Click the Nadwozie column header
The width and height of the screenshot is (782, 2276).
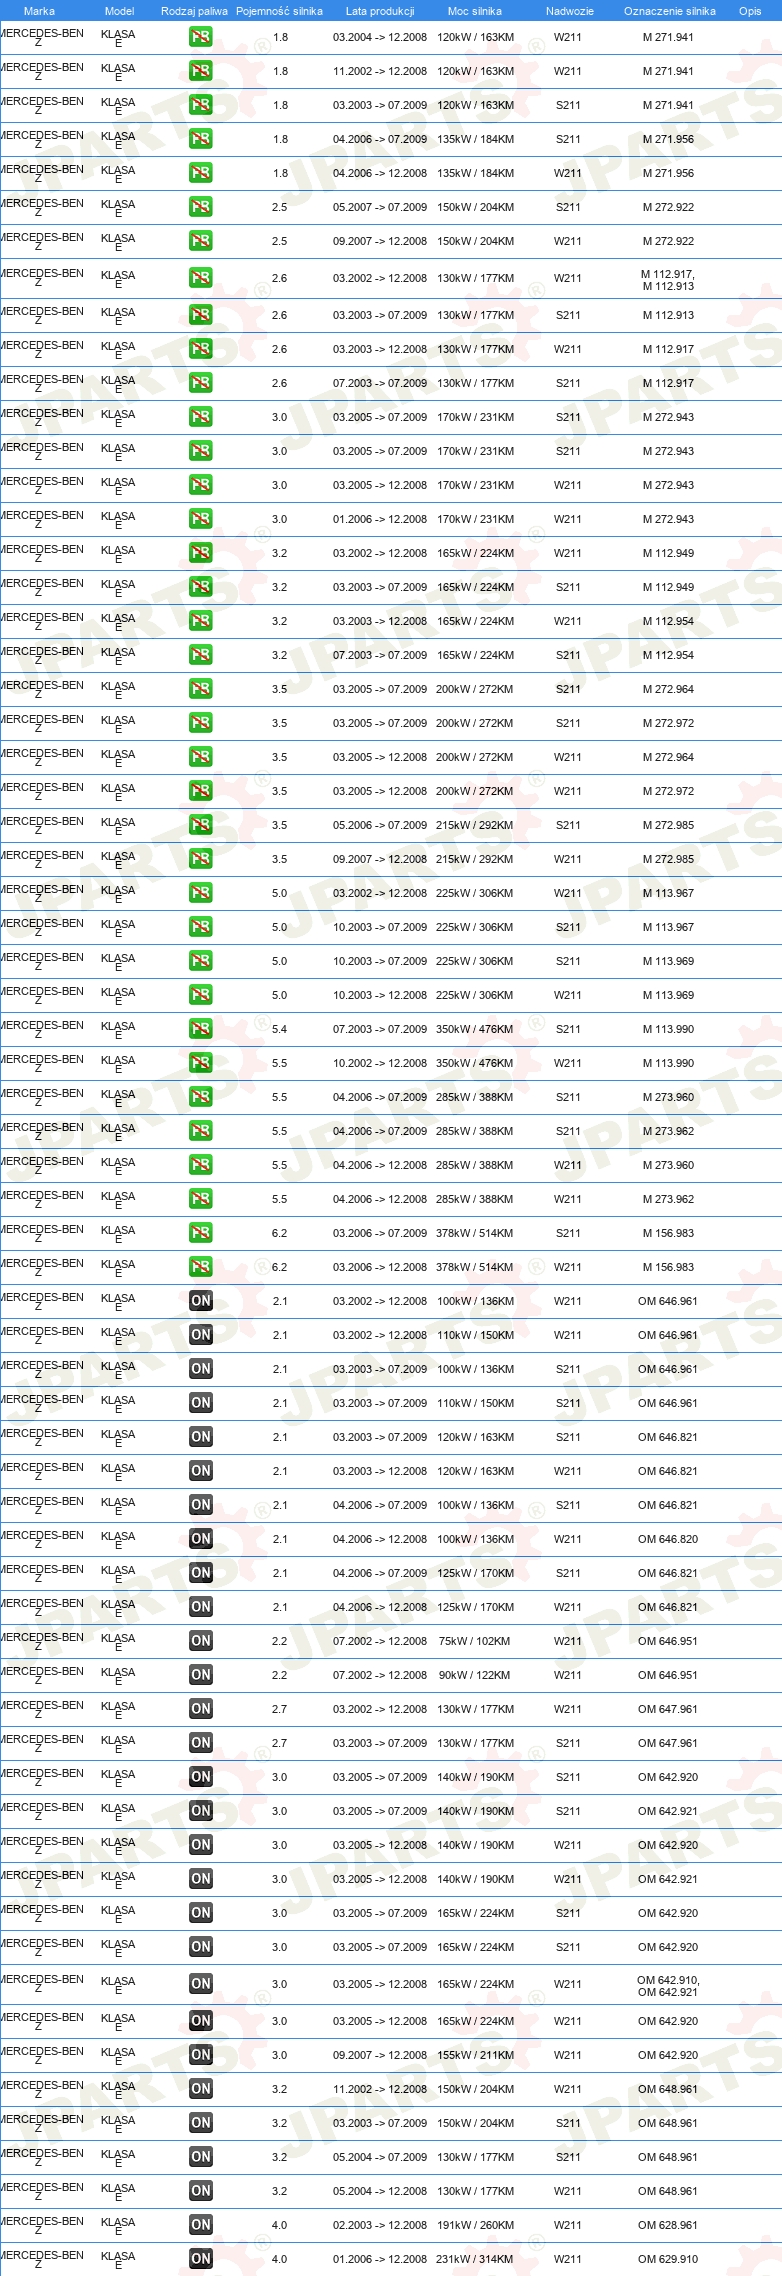pyautogui.click(x=570, y=11)
